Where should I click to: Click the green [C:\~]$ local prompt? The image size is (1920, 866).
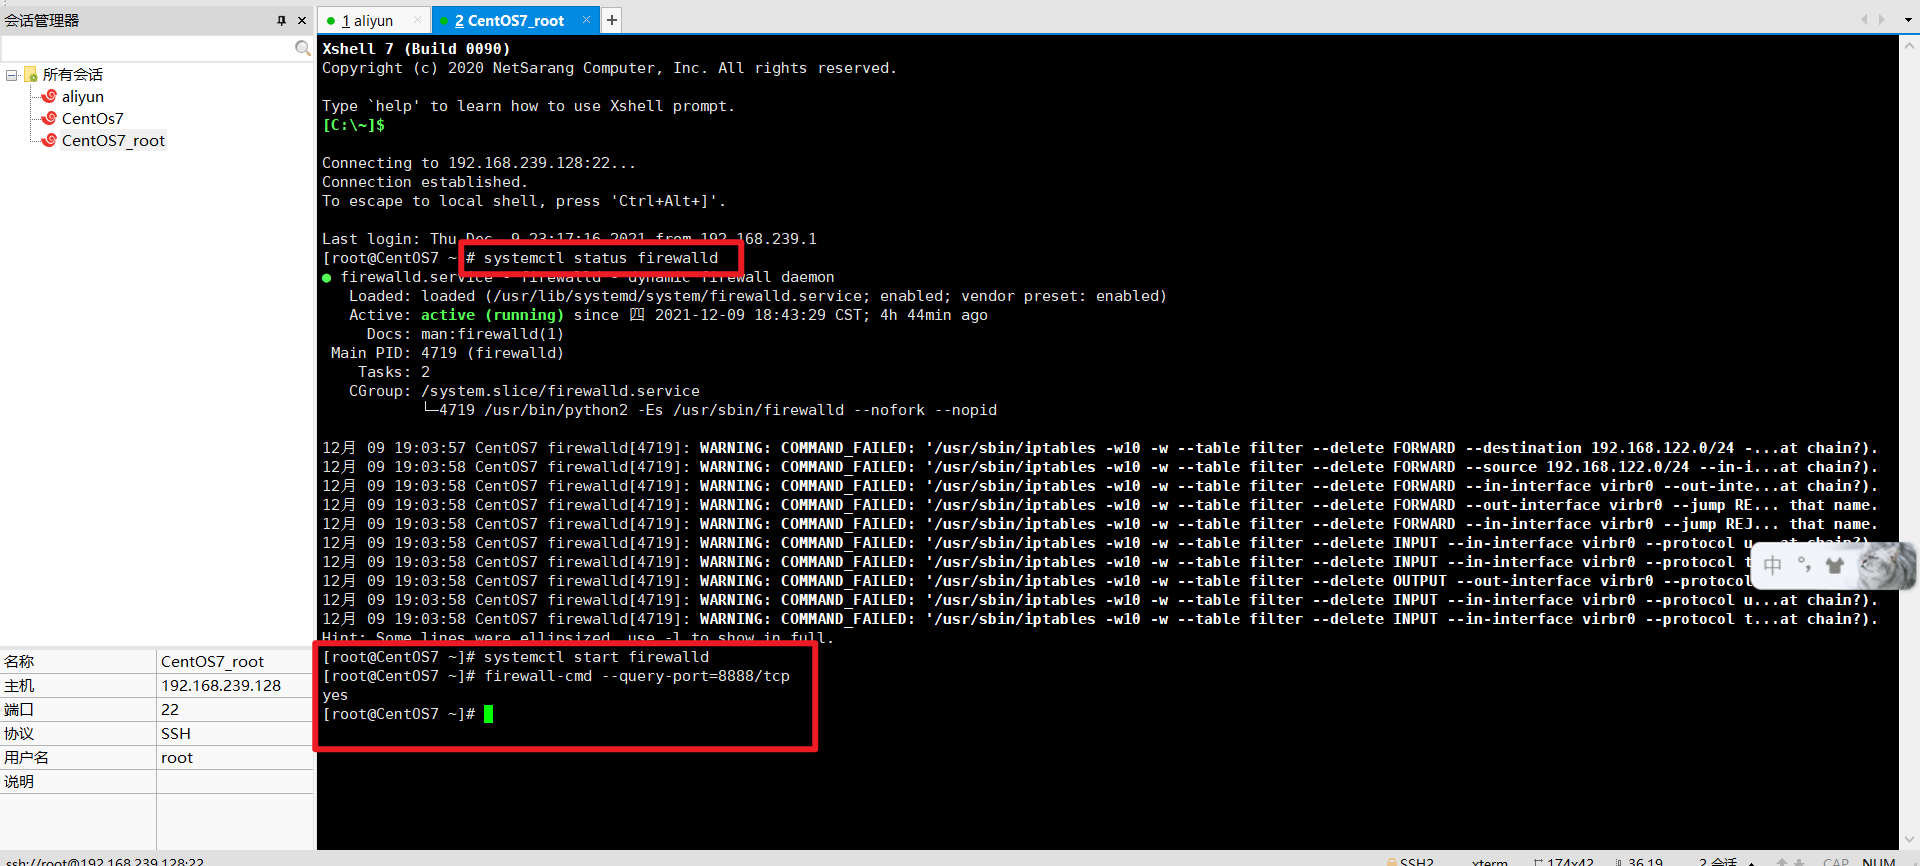click(353, 125)
